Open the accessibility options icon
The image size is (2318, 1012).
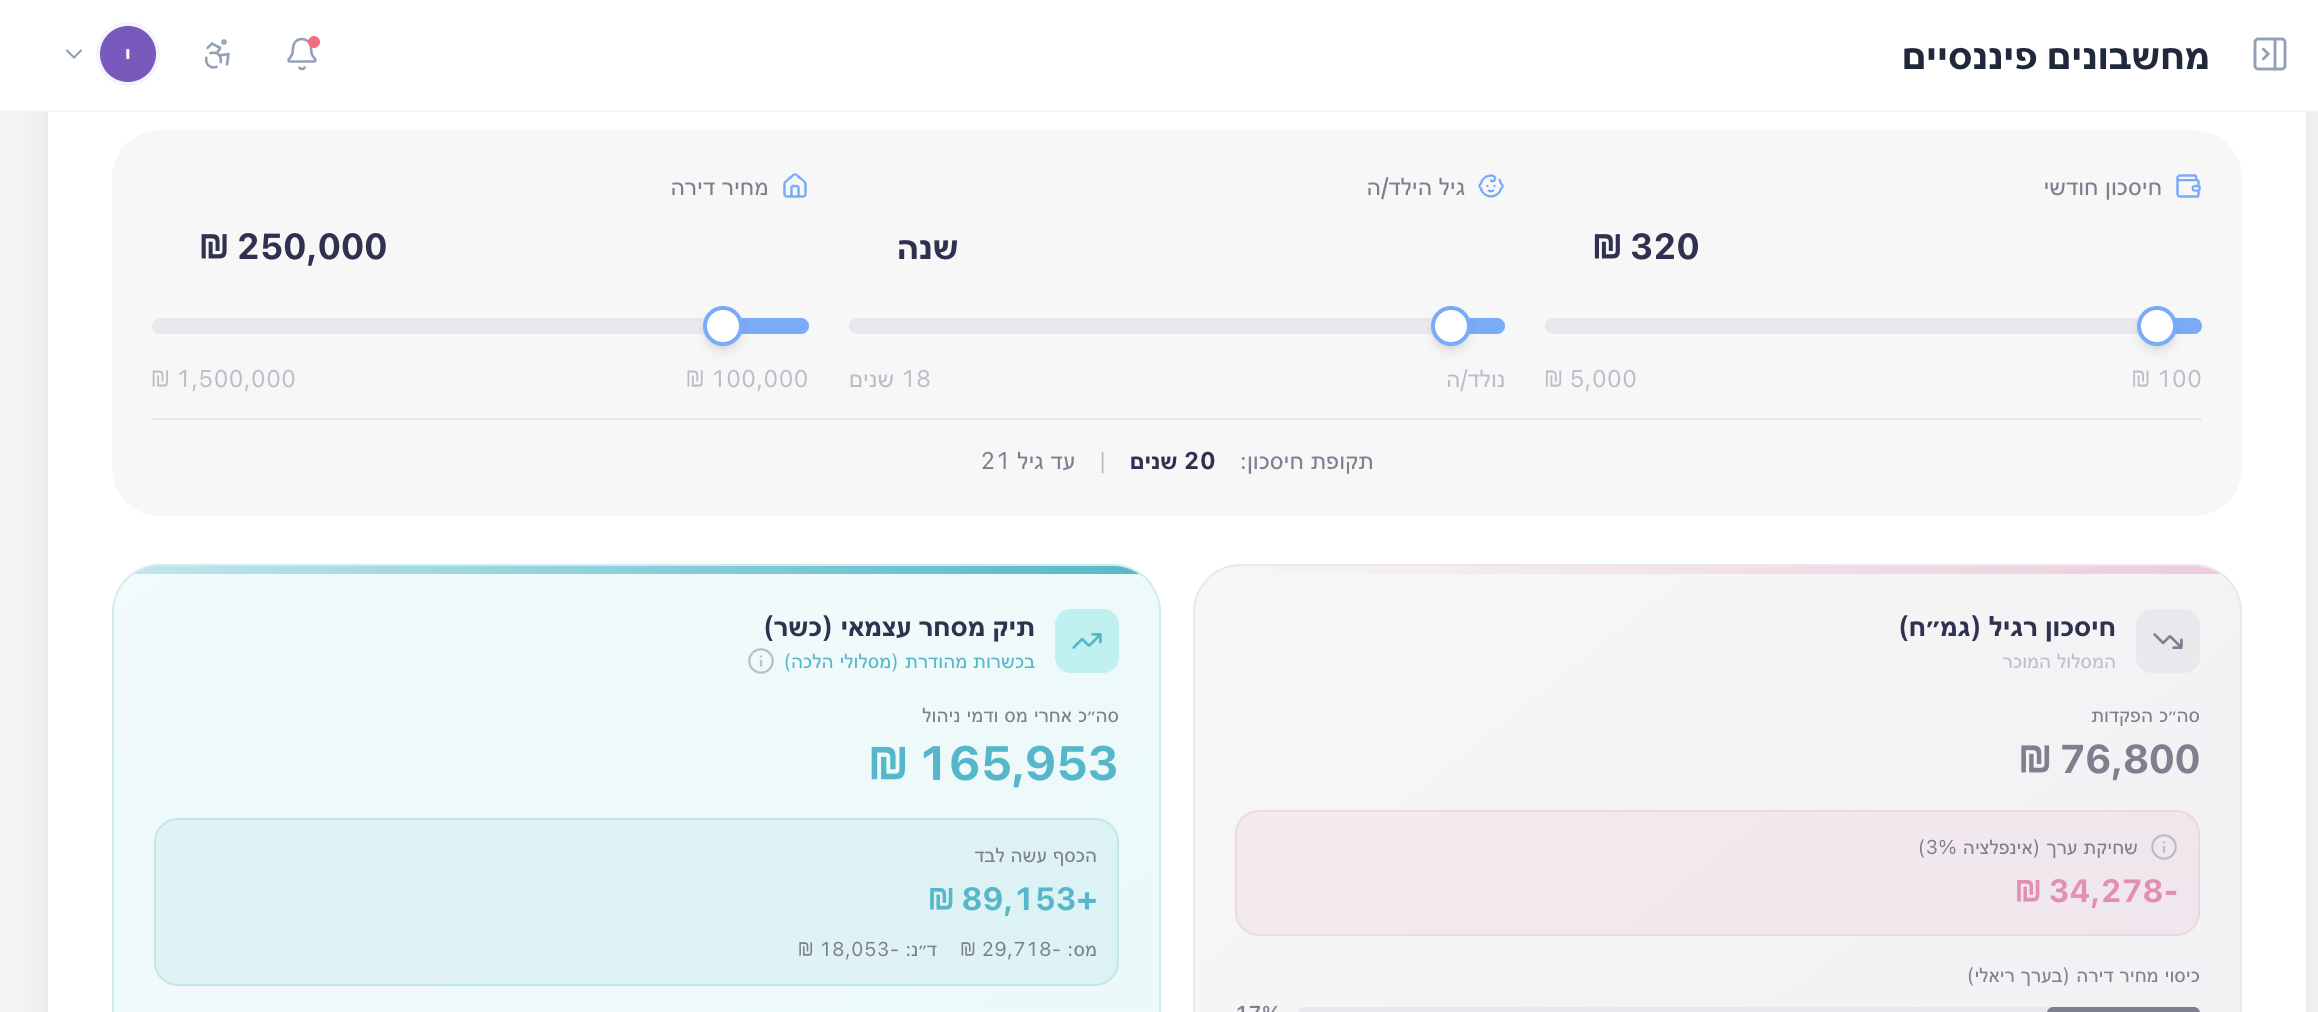click(218, 54)
